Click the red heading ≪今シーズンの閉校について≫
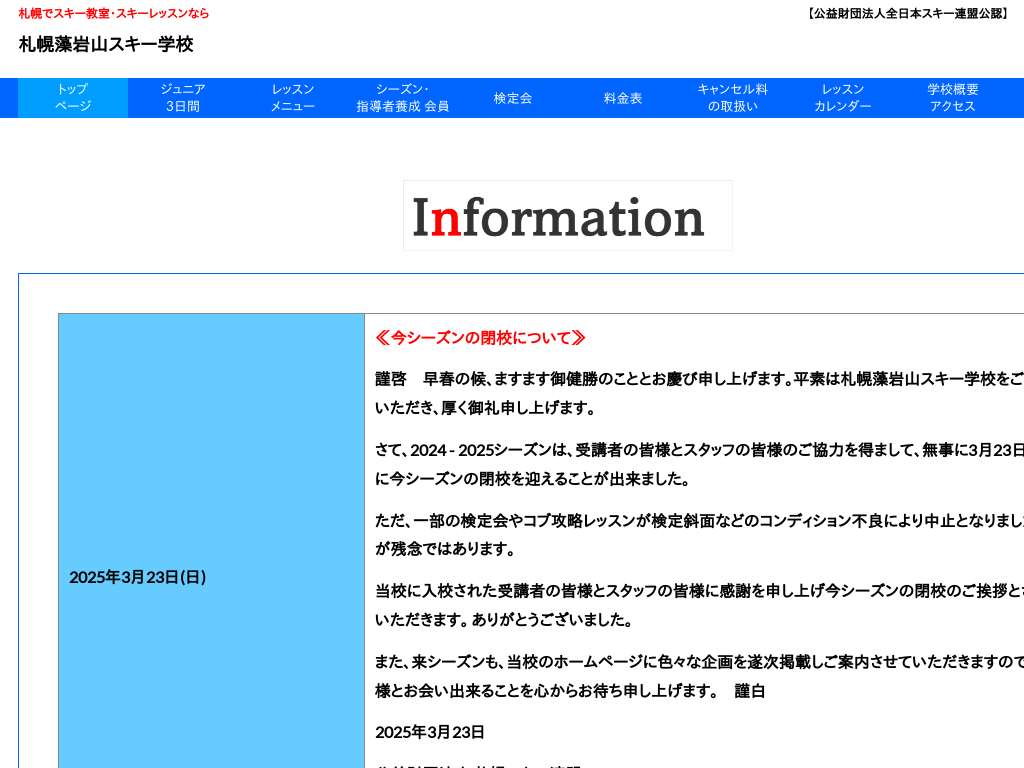The height and width of the screenshot is (768, 1024). coord(480,338)
